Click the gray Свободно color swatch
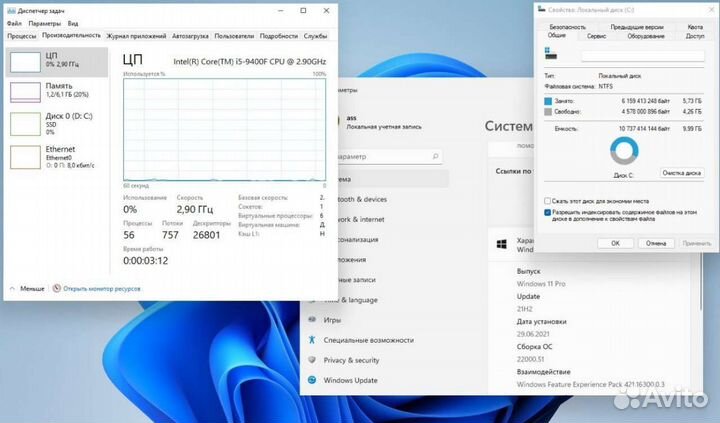720x423 pixels. point(548,112)
